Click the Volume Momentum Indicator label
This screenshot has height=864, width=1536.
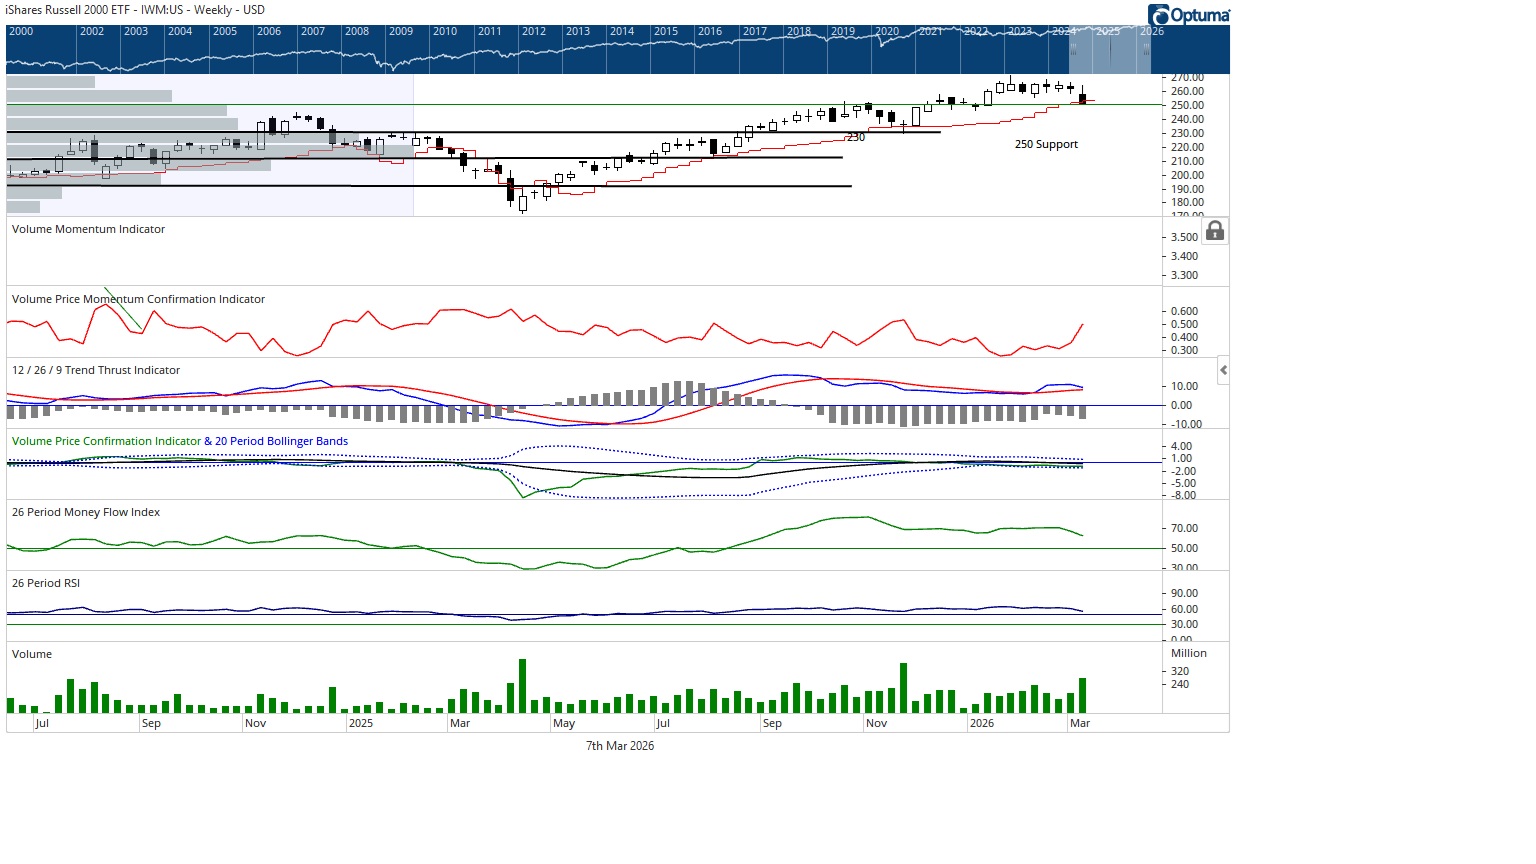[x=88, y=229]
